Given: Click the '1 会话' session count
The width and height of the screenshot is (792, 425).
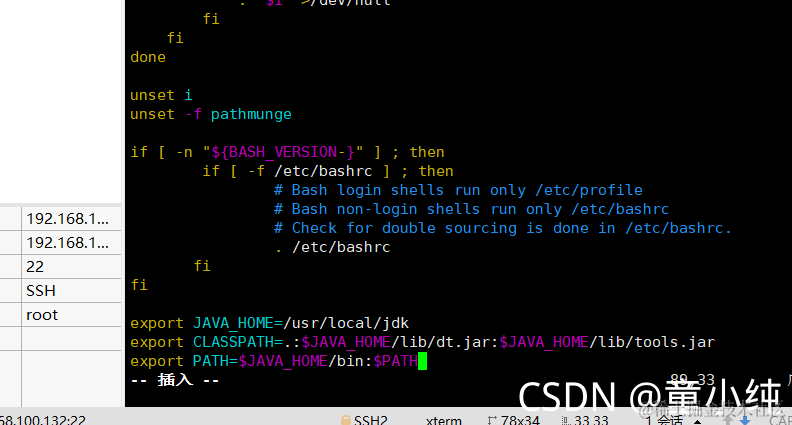Looking at the screenshot, I should pyautogui.click(x=664, y=420).
